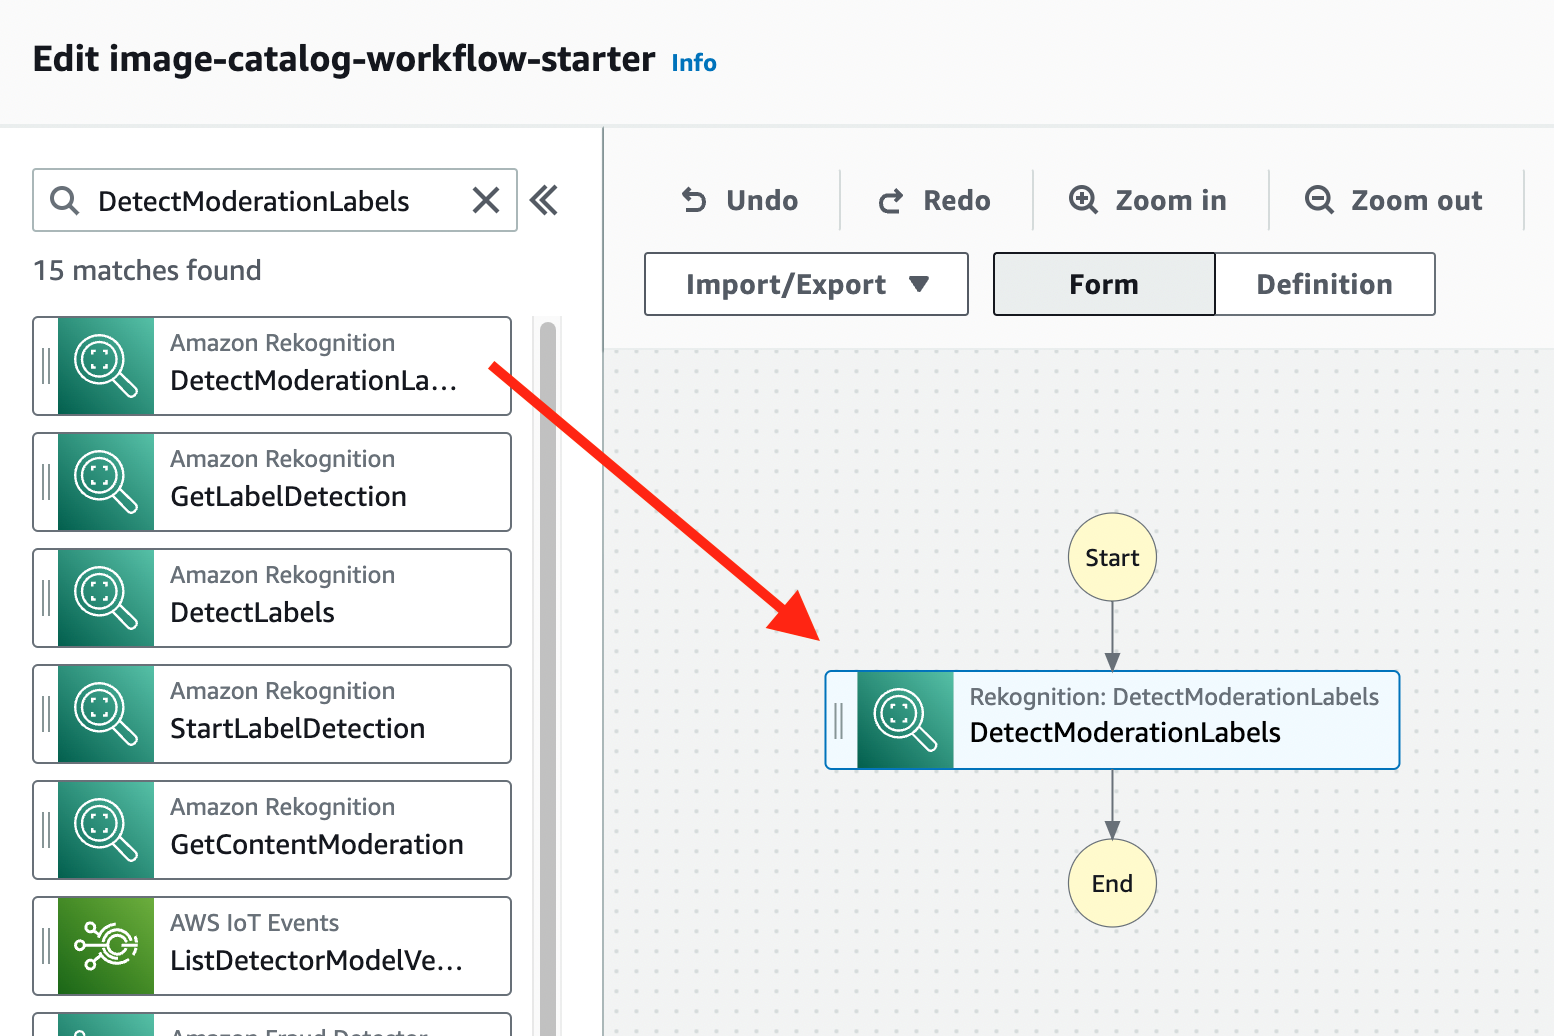This screenshot has height=1036, width=1554.
Task: Clear the DetectModerationLabels search text
Action: click(486, 201)
